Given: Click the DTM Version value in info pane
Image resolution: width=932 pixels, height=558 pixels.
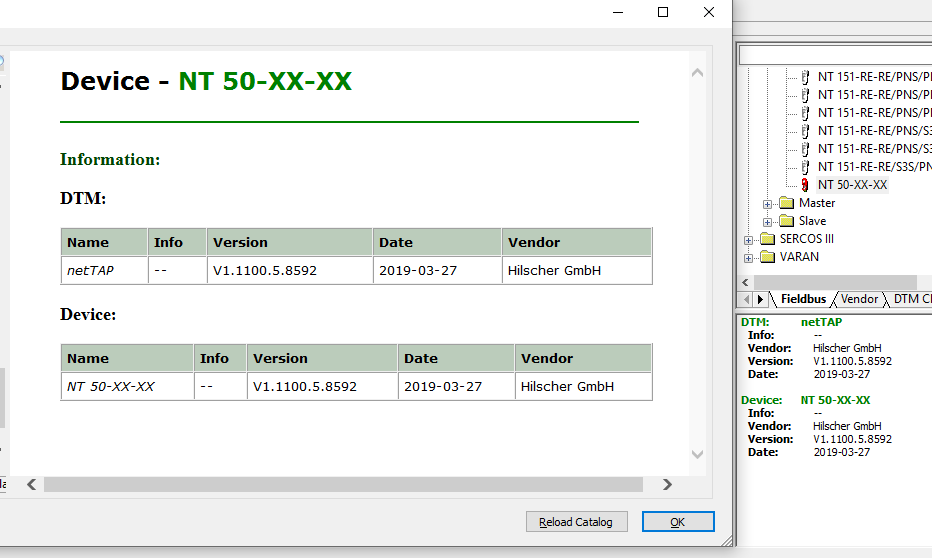Looking at the screenshot, I should click(x=852, y=361).
